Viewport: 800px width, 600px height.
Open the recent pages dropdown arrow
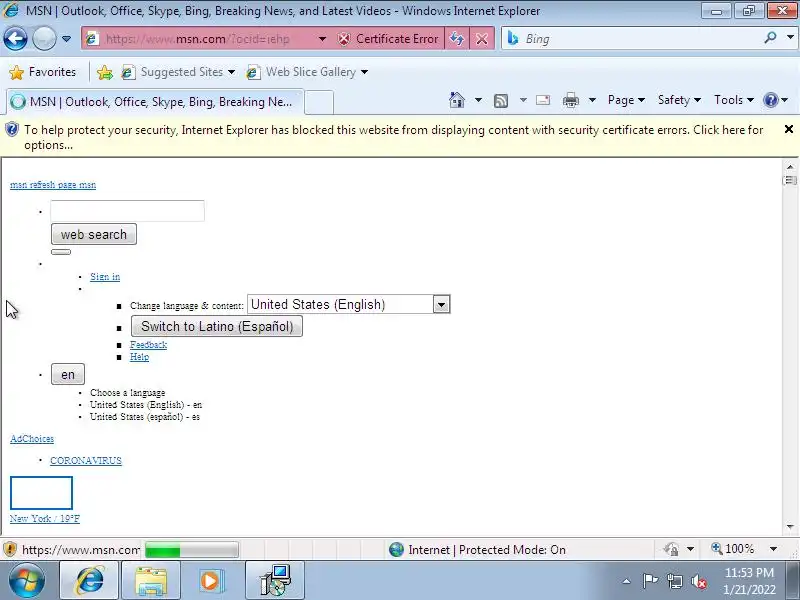tap(66, 39)
